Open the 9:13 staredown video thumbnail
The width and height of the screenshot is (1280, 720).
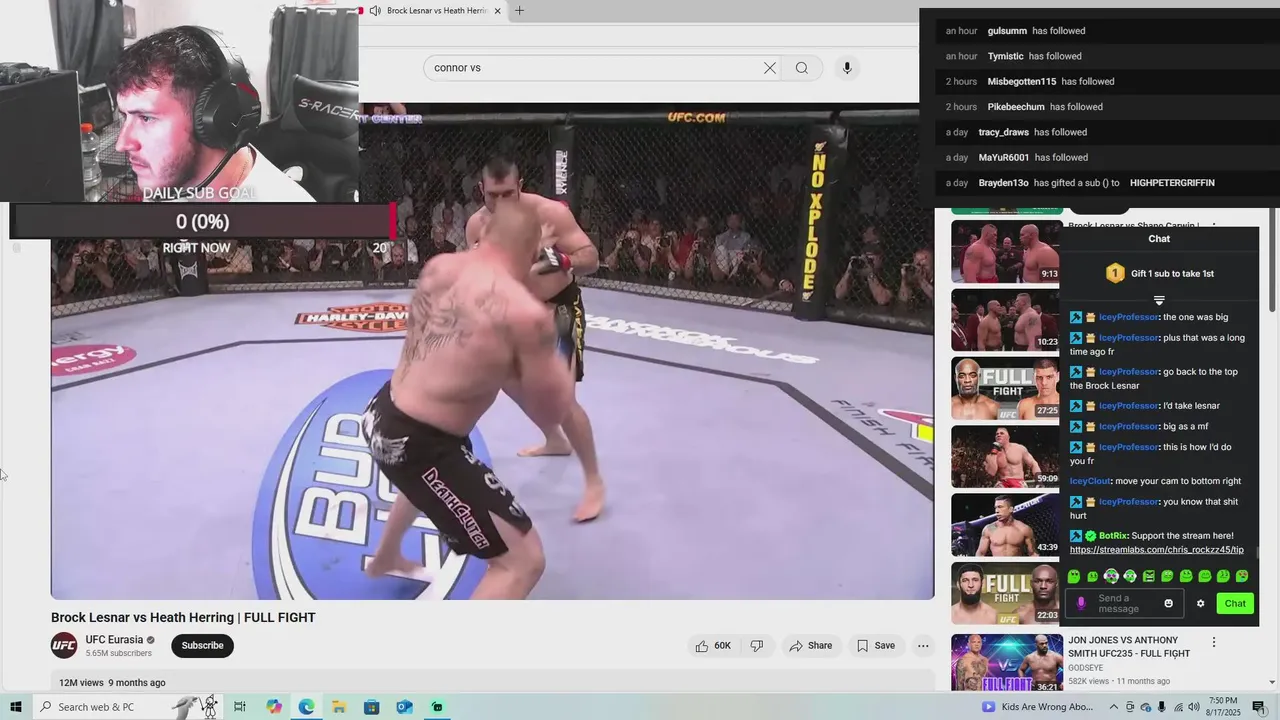click(1005, 251)
